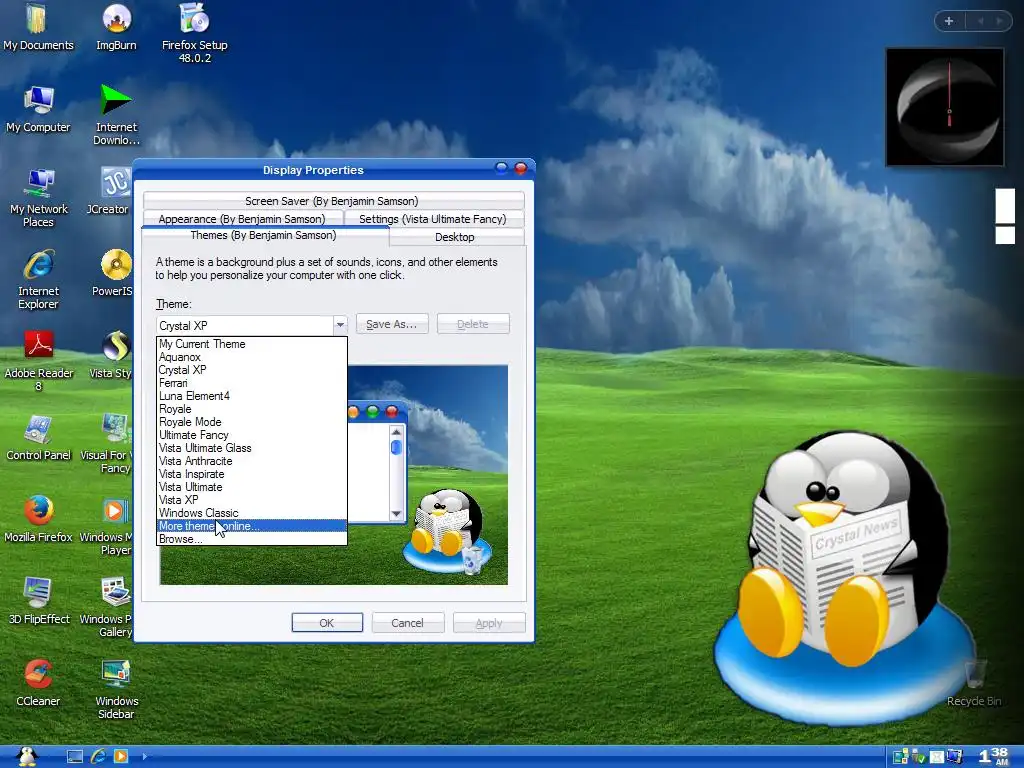Launch Windows Media Player desktop icon
This screenshot has width=1024, height=768.
tap(106, 525)
